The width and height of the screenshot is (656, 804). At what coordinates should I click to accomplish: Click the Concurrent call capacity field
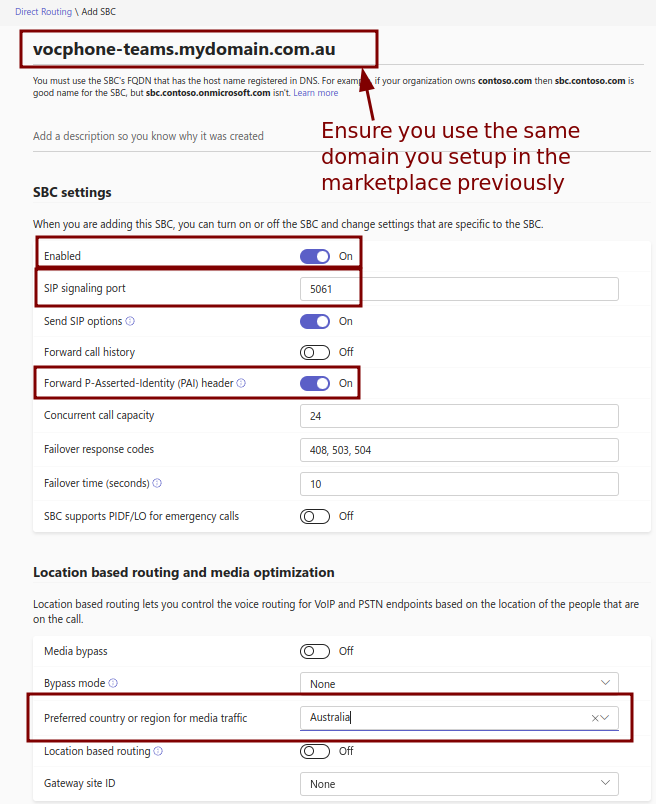[459, 416]
